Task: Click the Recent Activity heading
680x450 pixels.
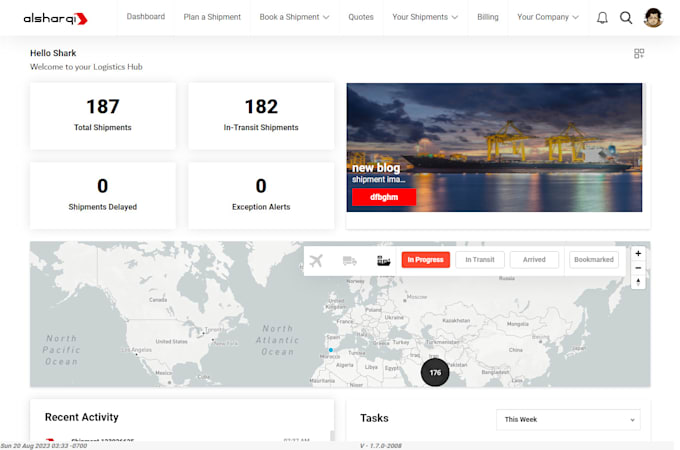Action: (x=82, y=417)
